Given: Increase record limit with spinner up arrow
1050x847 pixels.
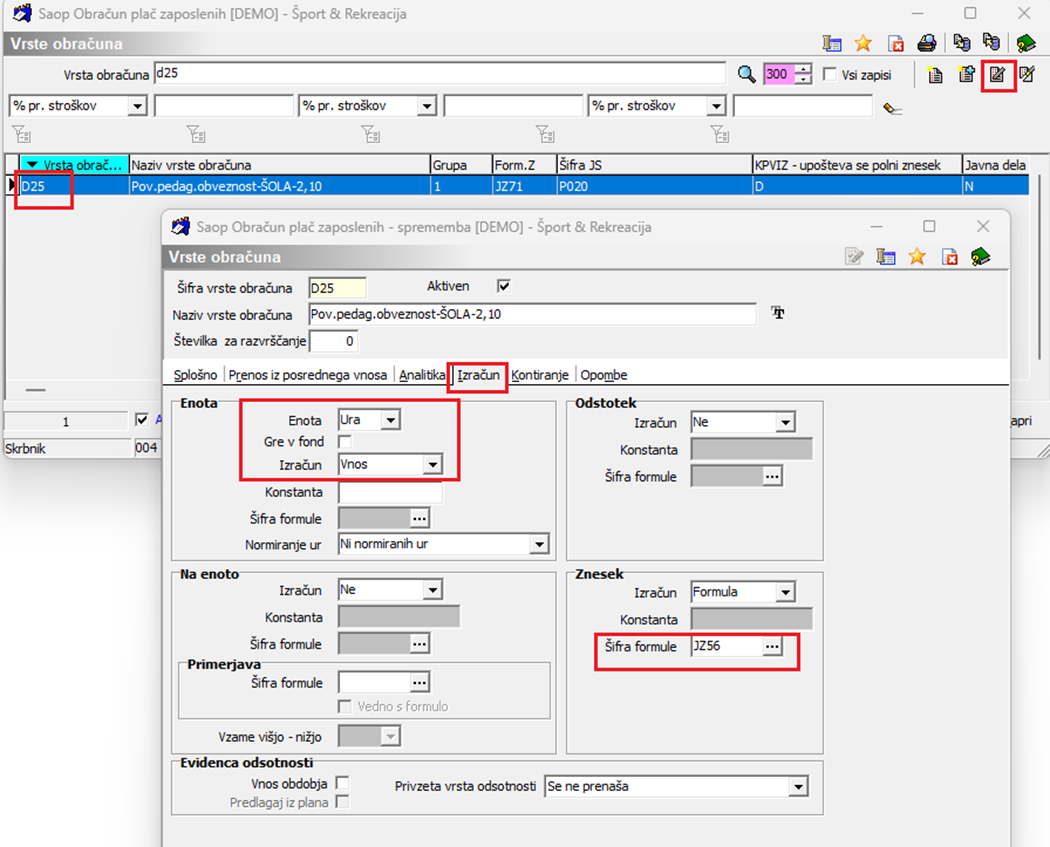Looking at the screenshot, I should pos(802,70).
